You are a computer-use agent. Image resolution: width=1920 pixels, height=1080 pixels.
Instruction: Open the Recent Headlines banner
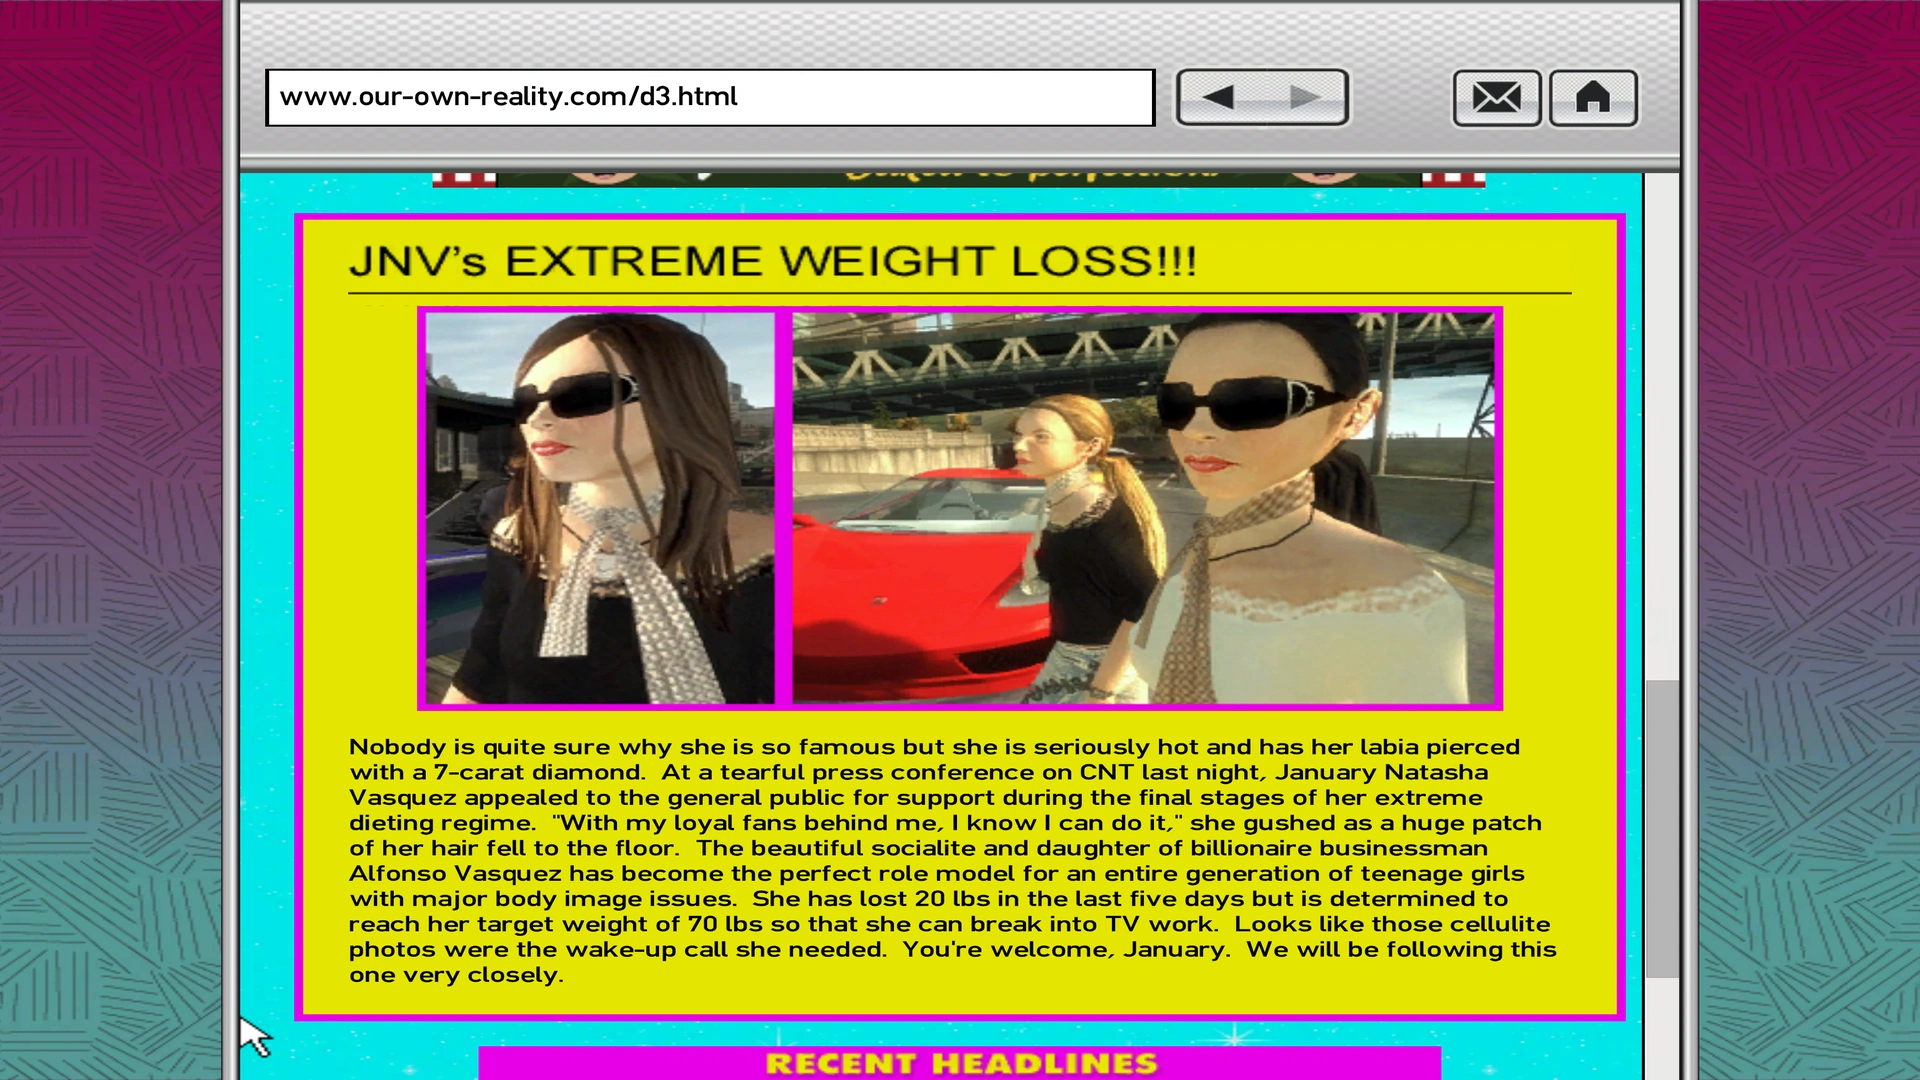click(x=960, y=1063)
